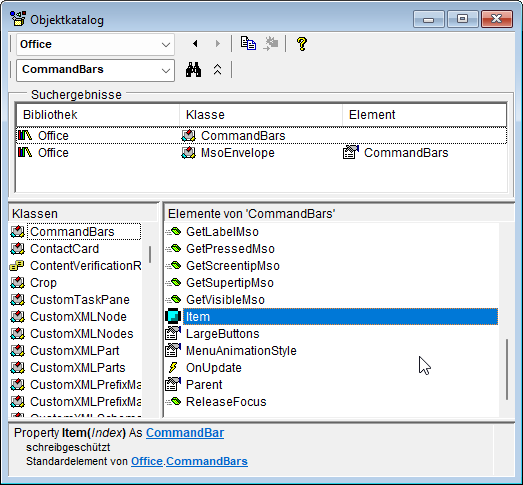
Task: Click the method icon beside GetVisibleMso
Action: click(173, 299)
